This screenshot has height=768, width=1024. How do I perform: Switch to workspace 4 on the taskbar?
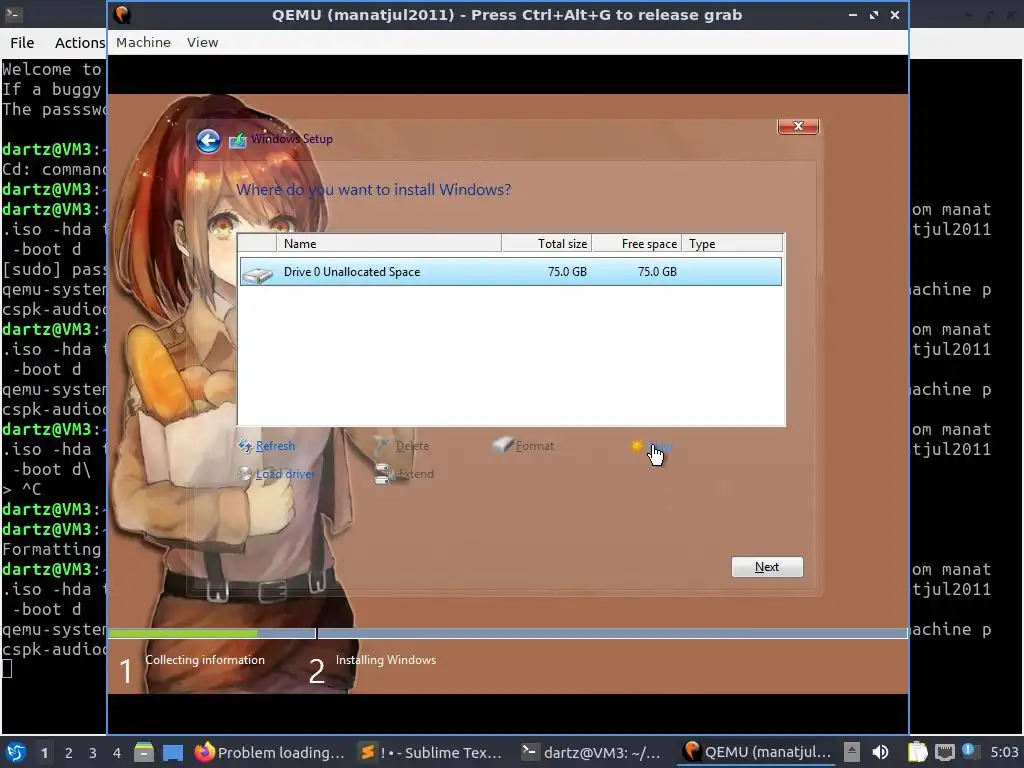point(117,753)
